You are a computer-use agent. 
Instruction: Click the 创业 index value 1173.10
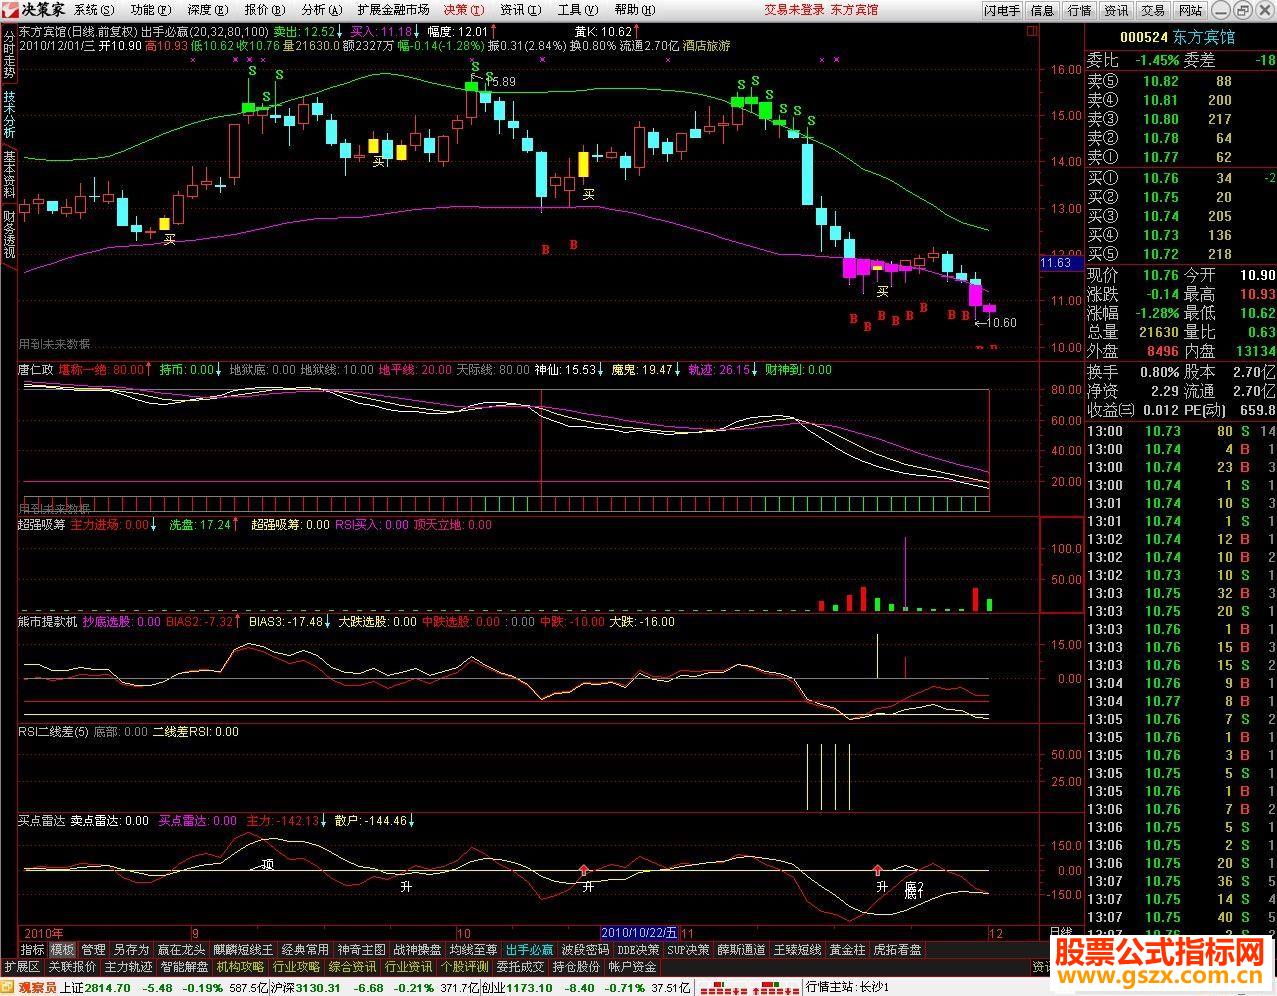point(529,987)
